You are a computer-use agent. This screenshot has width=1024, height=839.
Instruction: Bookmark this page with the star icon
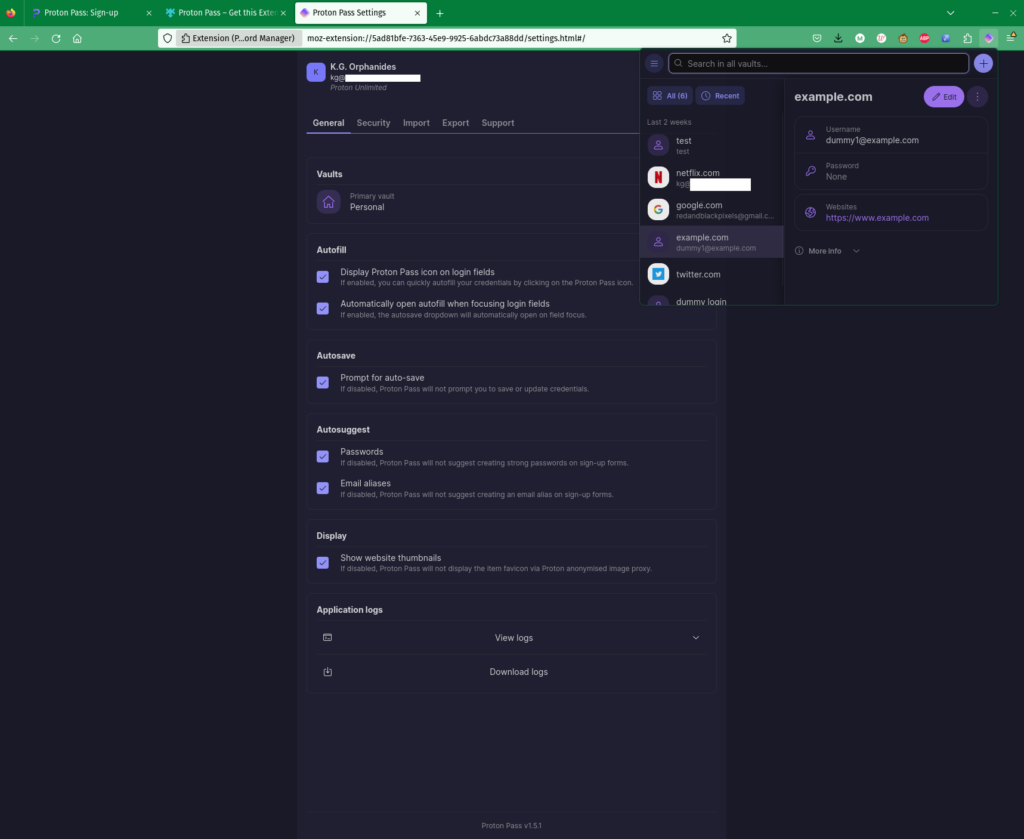tap(727, 39)
